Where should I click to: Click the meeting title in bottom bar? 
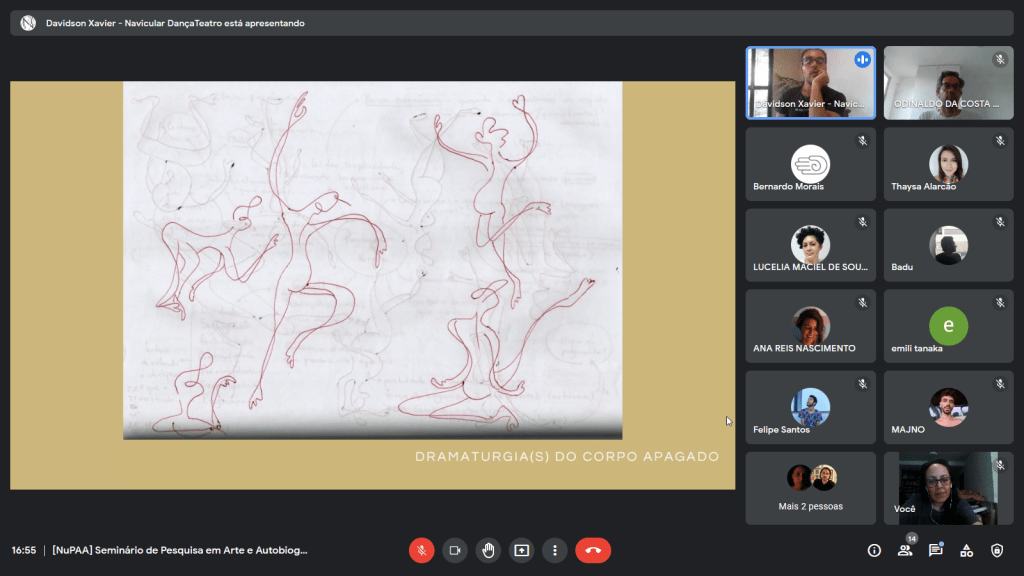click(x=180, y=550)
